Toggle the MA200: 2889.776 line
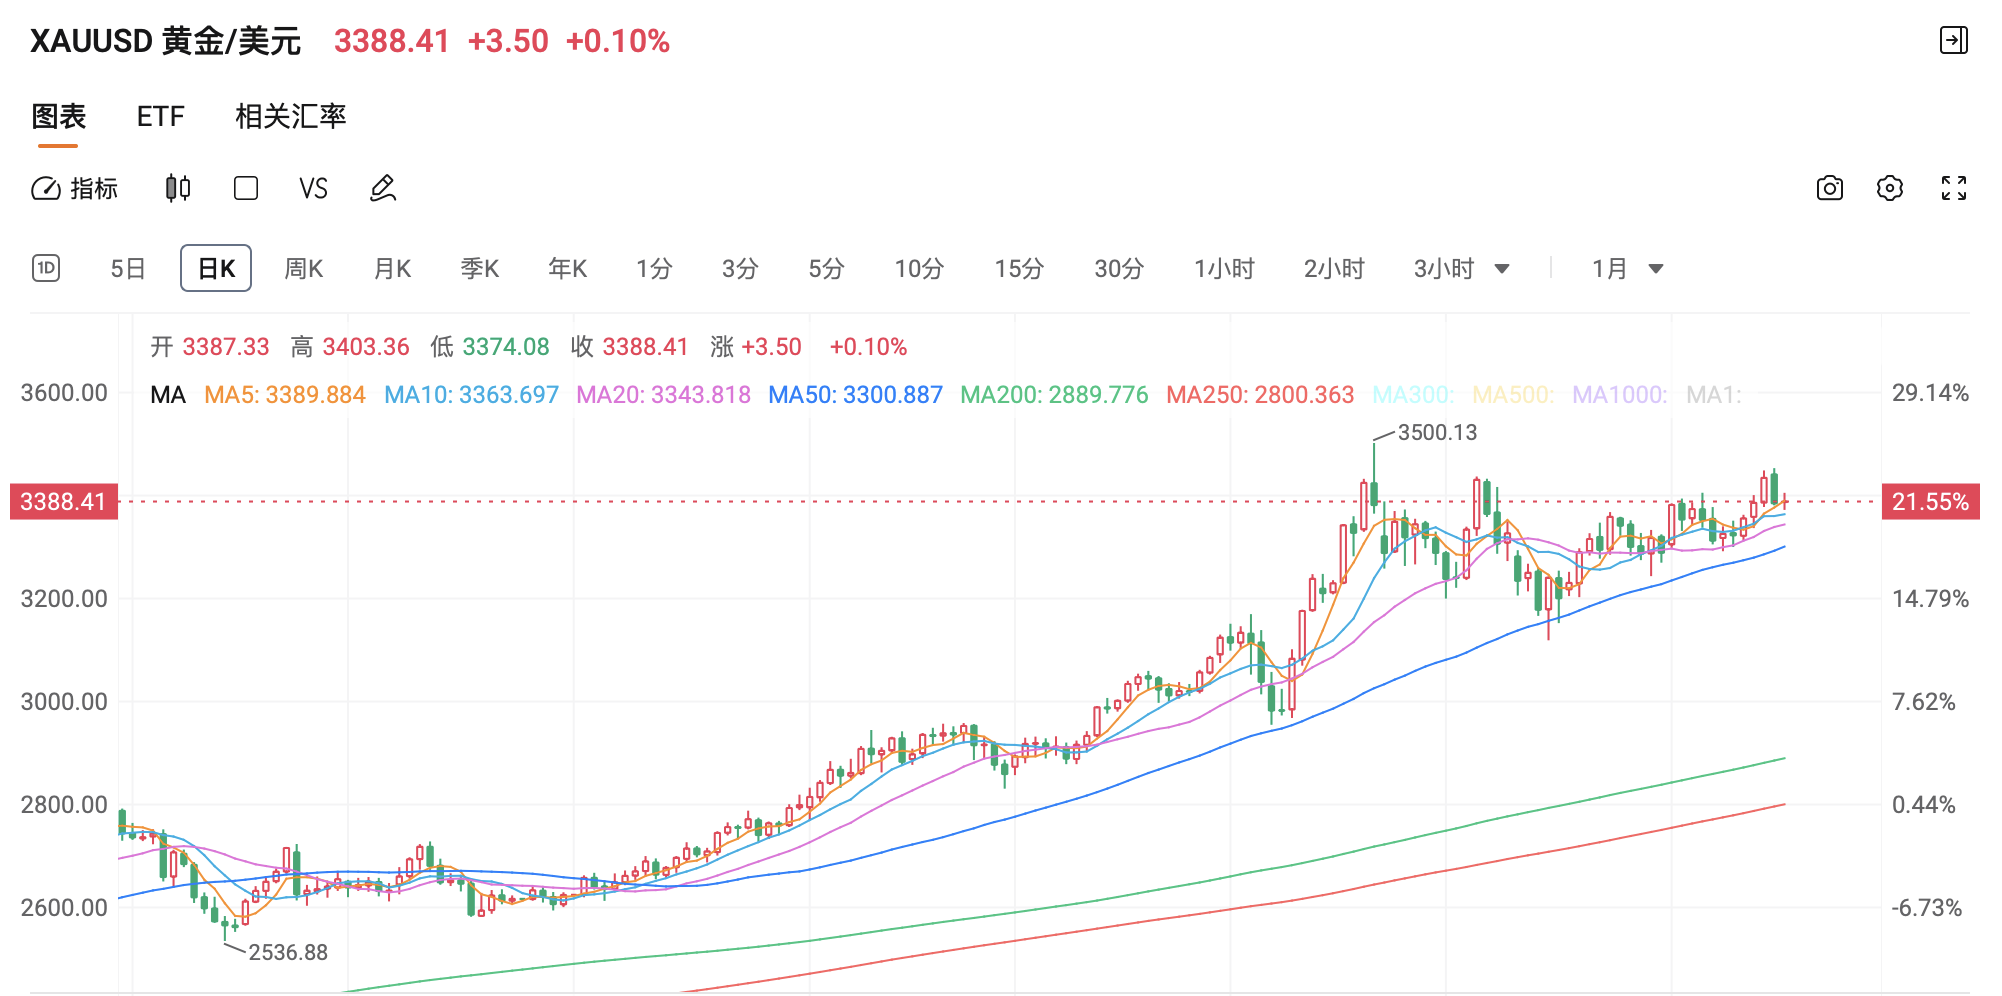This screenshot has height=996, width=2002. point(1054,395)
